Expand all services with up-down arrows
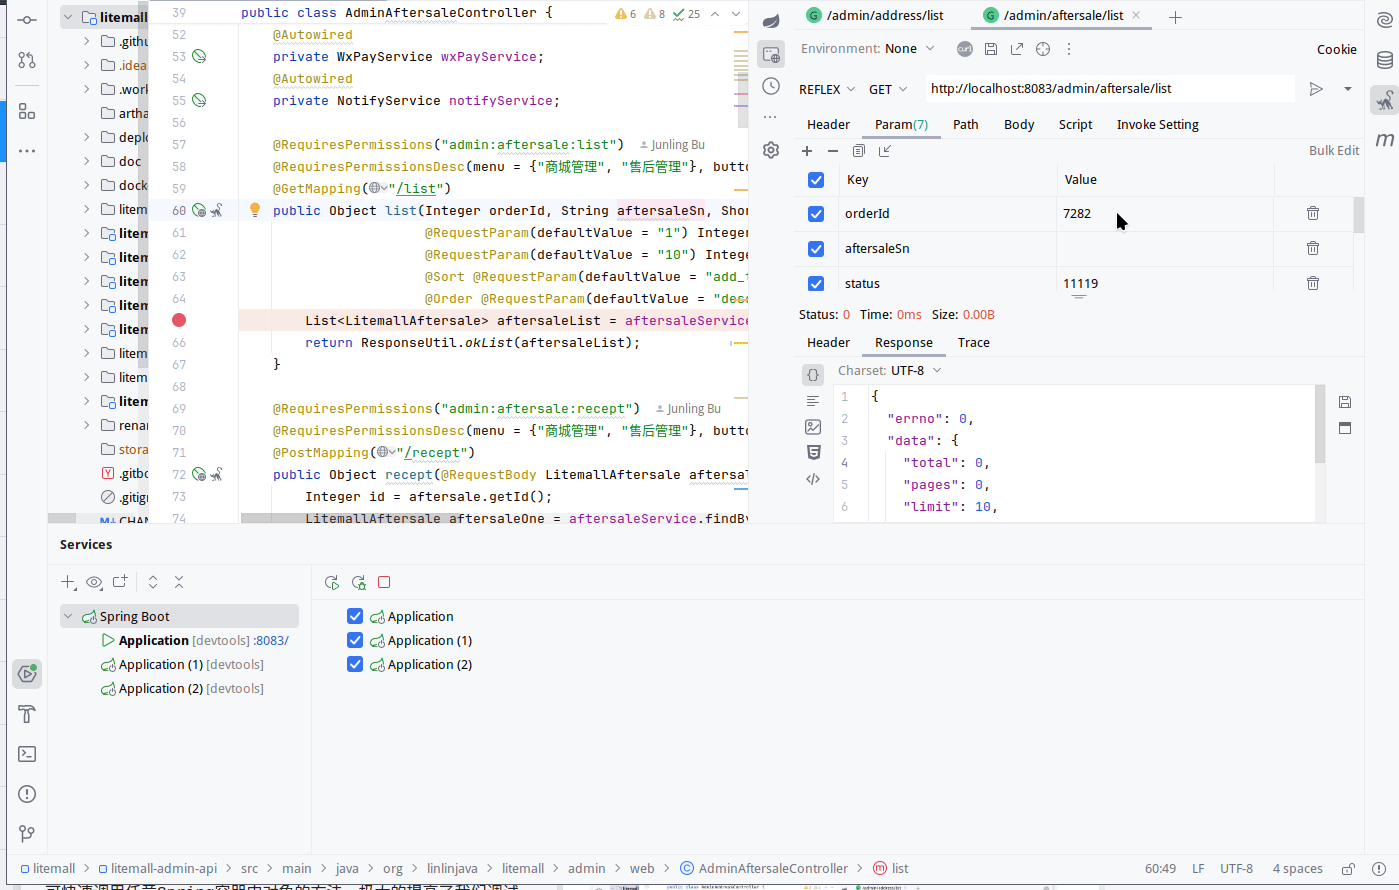This screenshot has height=890, width=1399. pos(153,582)
